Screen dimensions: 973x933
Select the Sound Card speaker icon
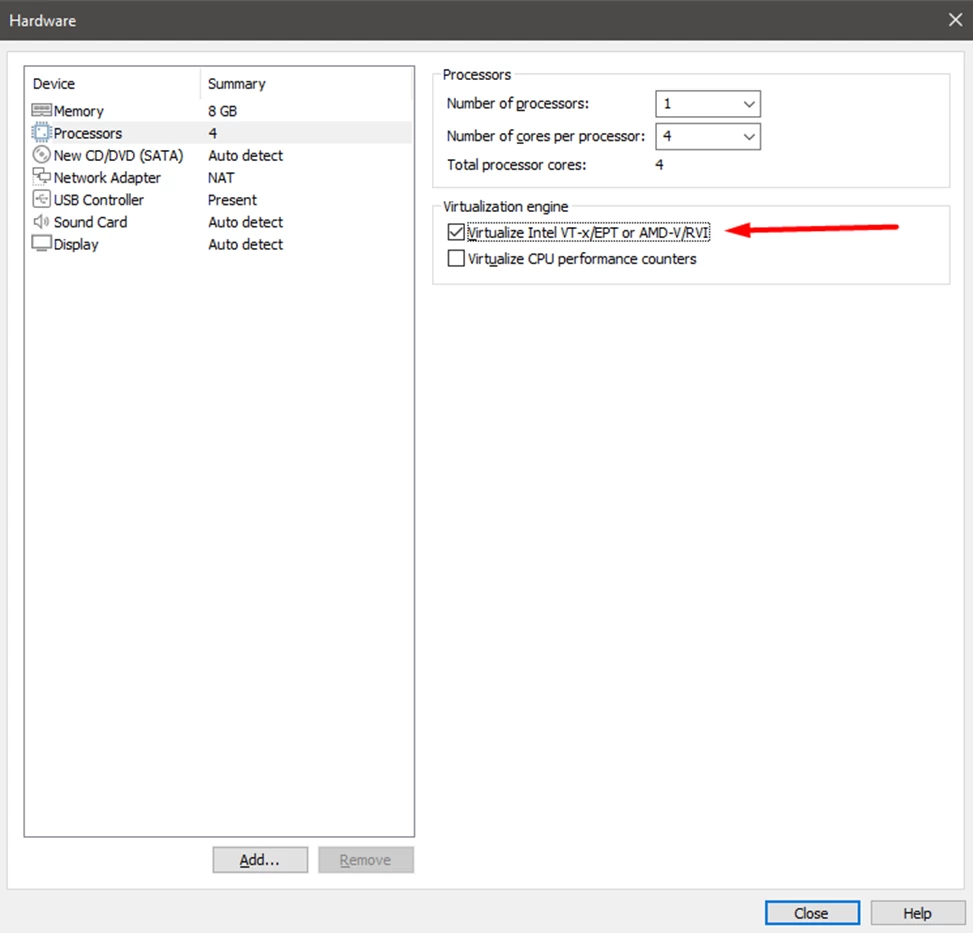(42, 222)
